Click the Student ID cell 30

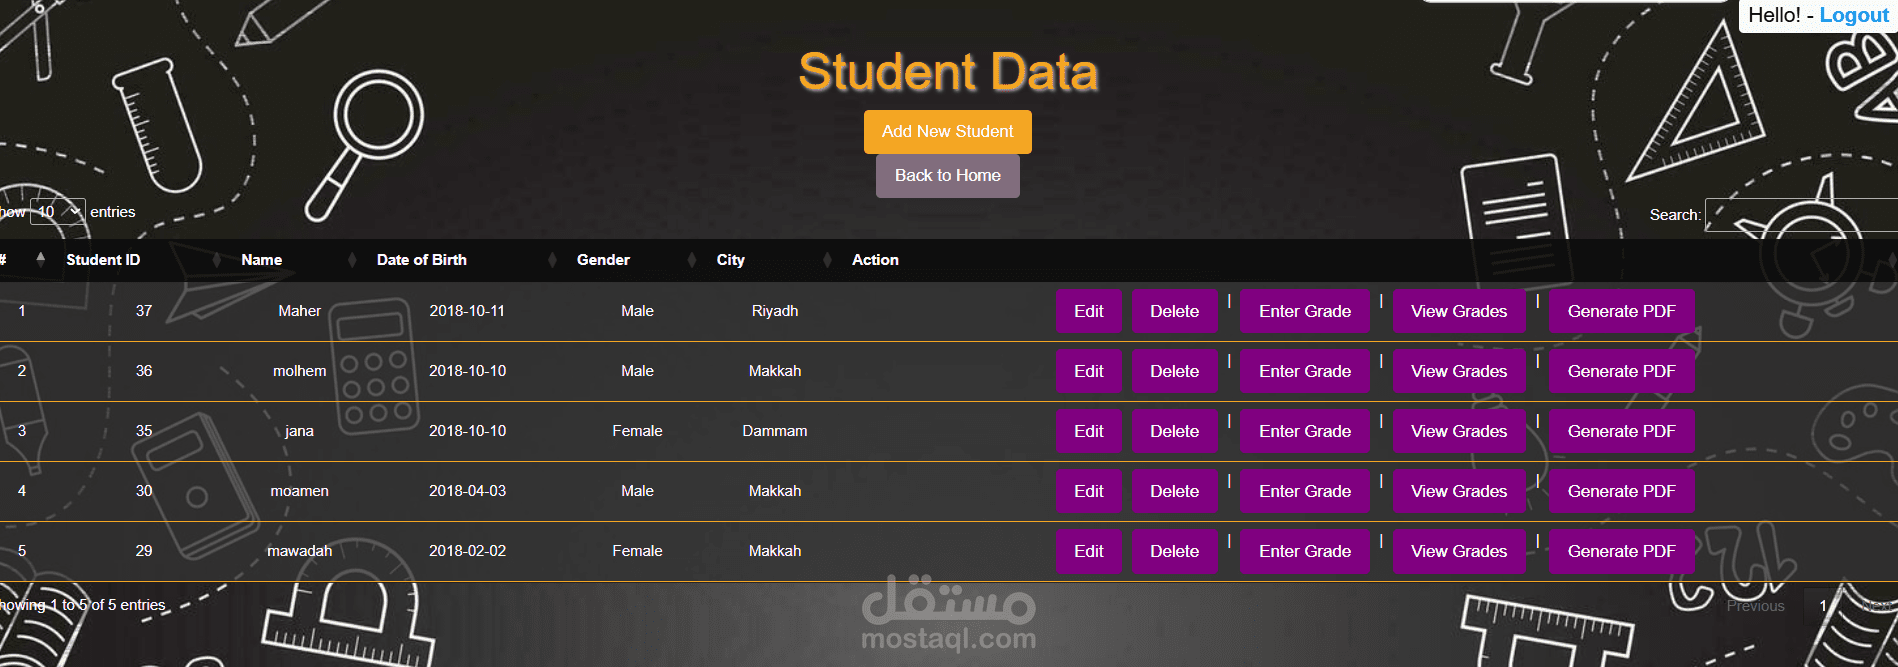(x=144, y=491)
